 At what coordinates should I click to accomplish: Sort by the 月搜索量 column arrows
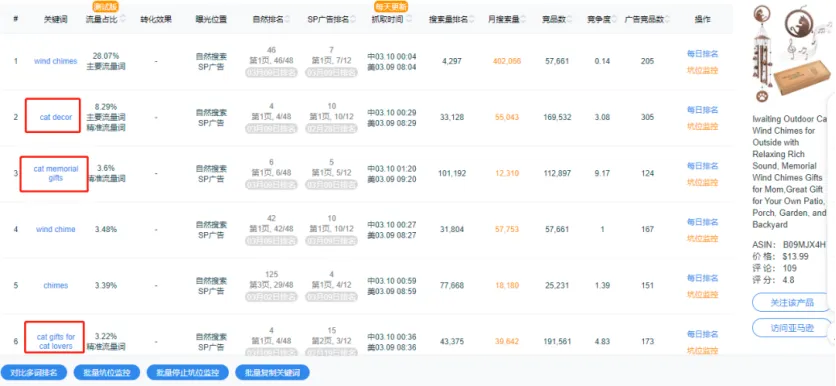(524, 19)
